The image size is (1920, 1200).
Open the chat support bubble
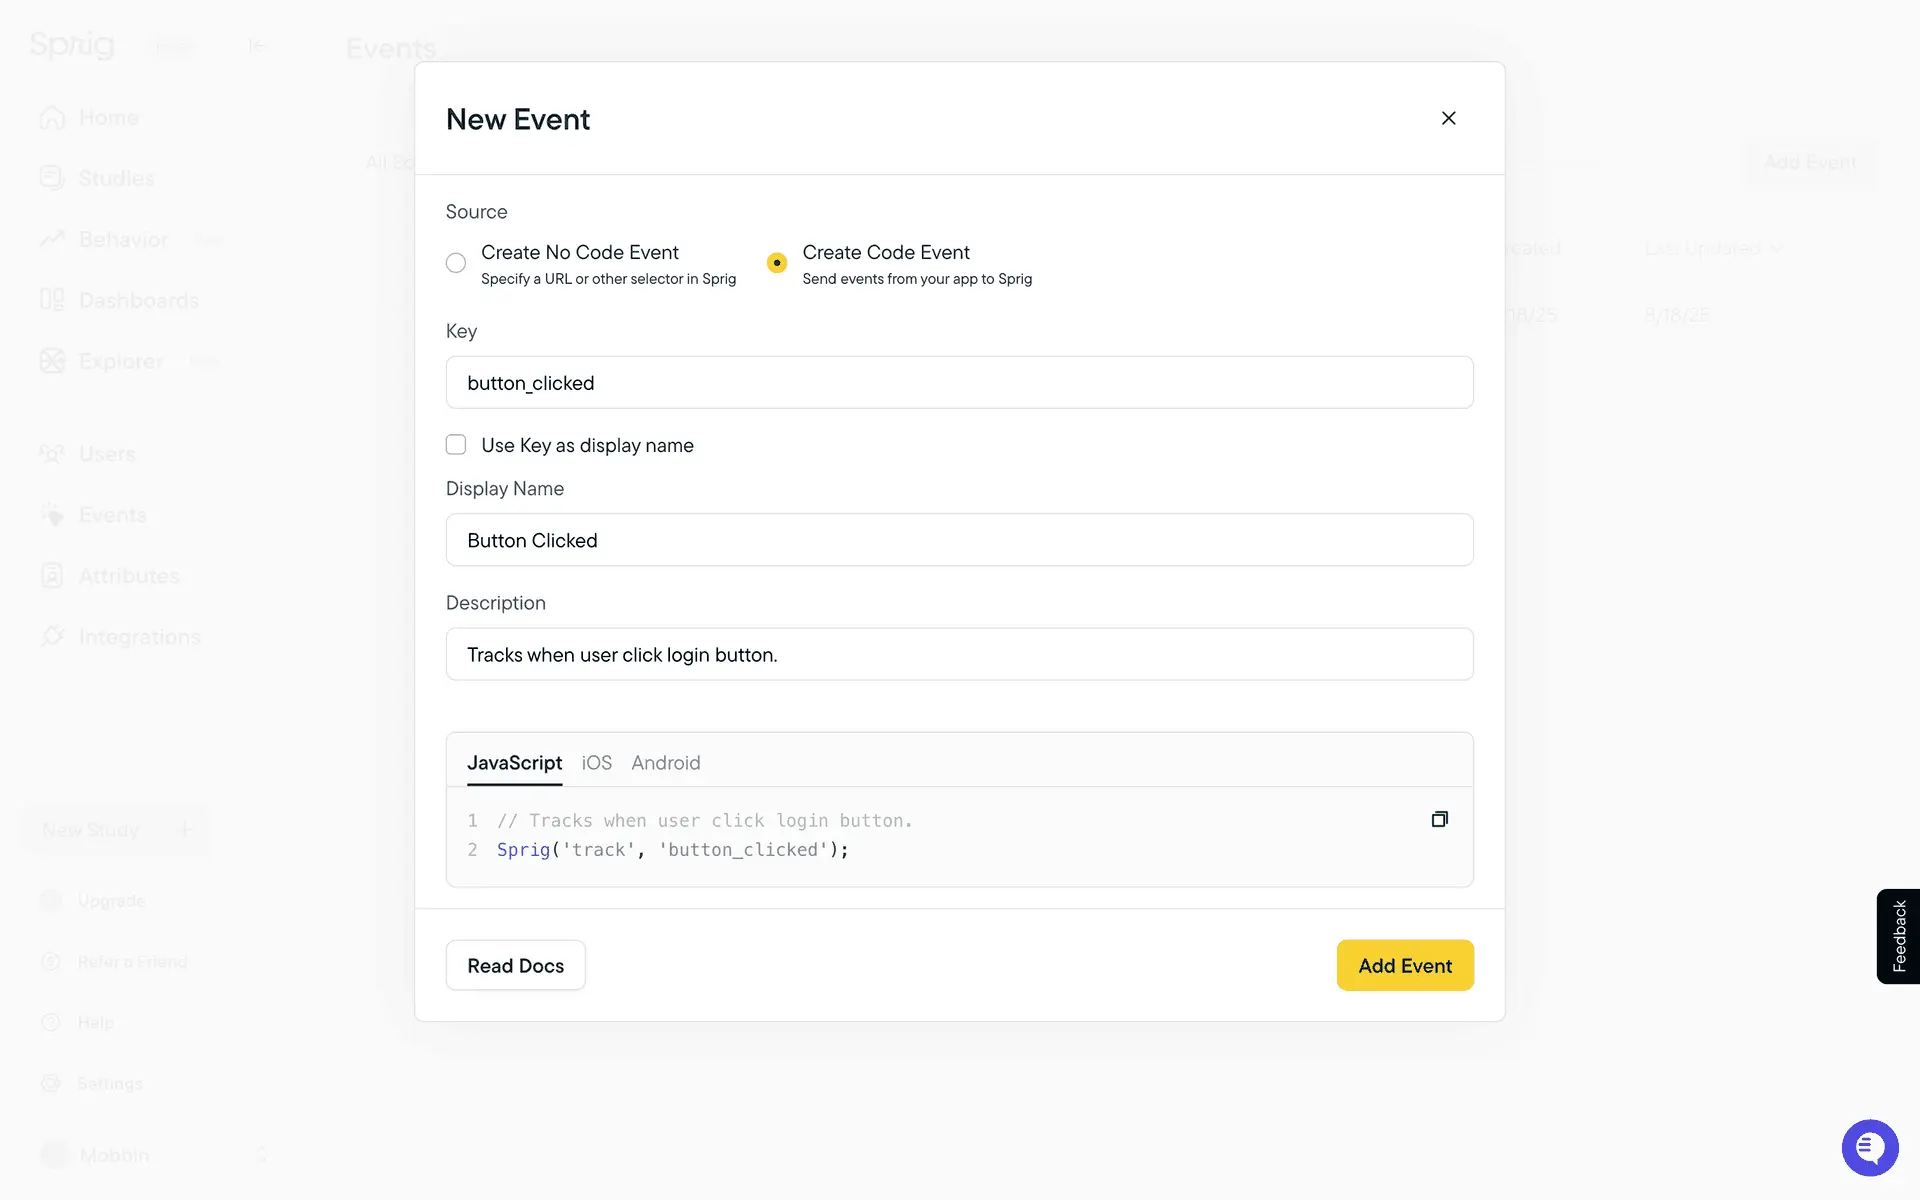tap(1869, 1147)
